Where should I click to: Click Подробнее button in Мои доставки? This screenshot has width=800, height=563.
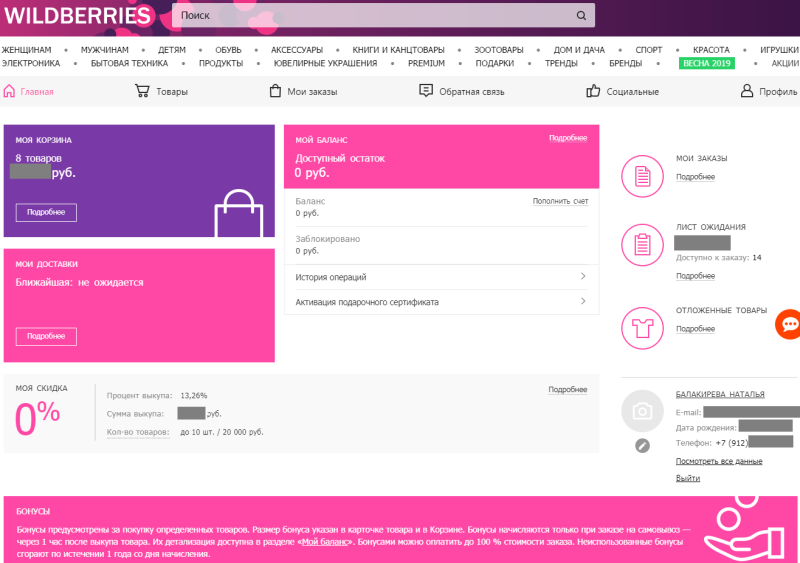click(x=46, y=336)
